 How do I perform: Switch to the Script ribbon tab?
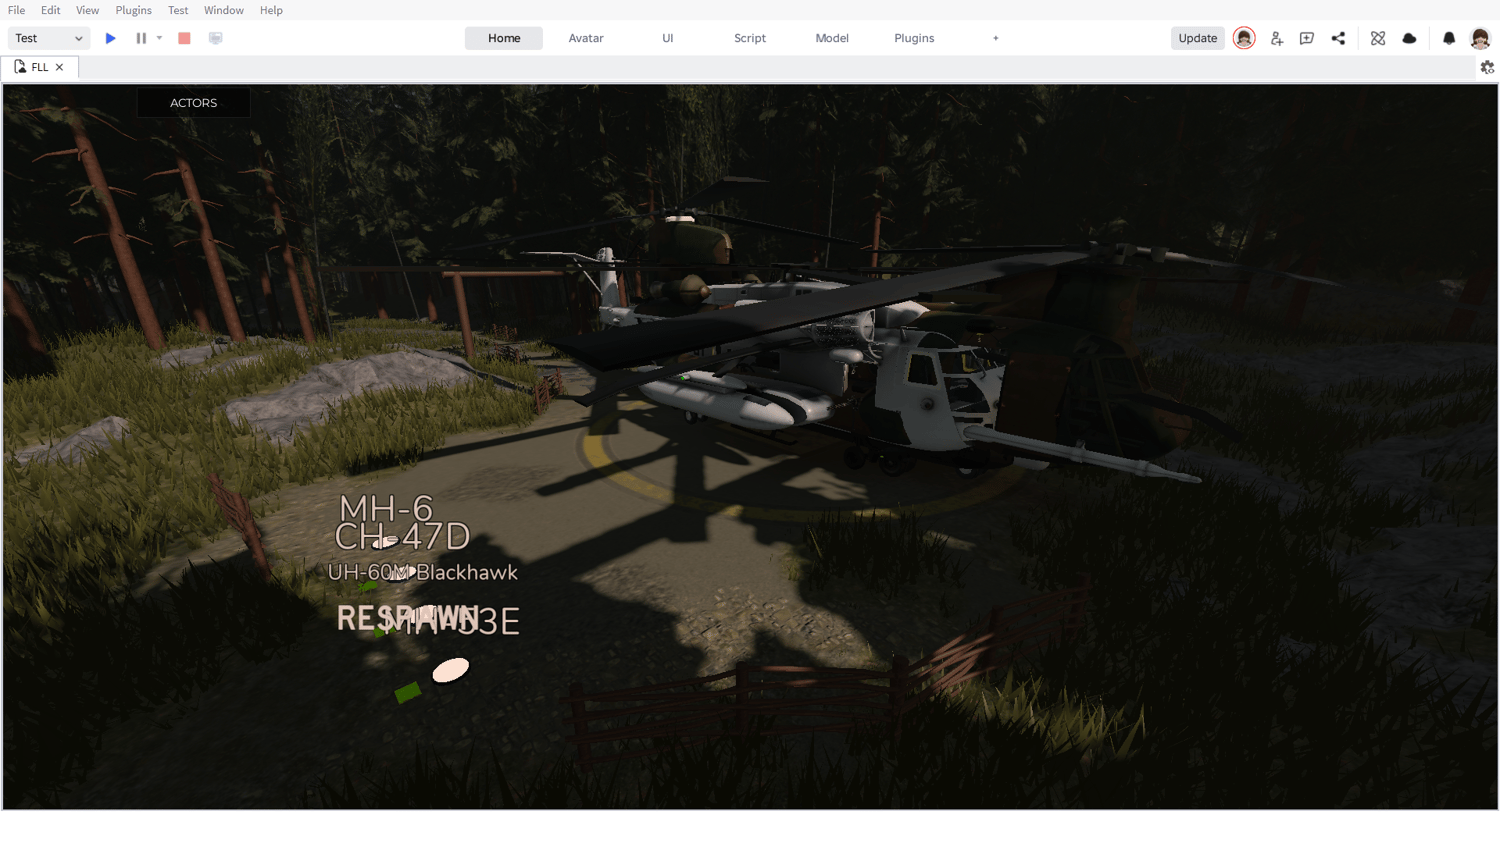click(x=750, y=38)
